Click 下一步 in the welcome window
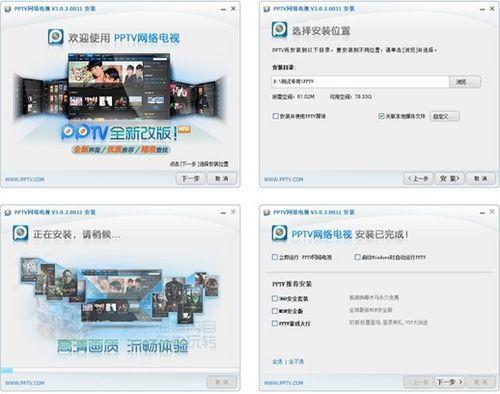Viewport: 500px width, 394px height. (190, 179)
